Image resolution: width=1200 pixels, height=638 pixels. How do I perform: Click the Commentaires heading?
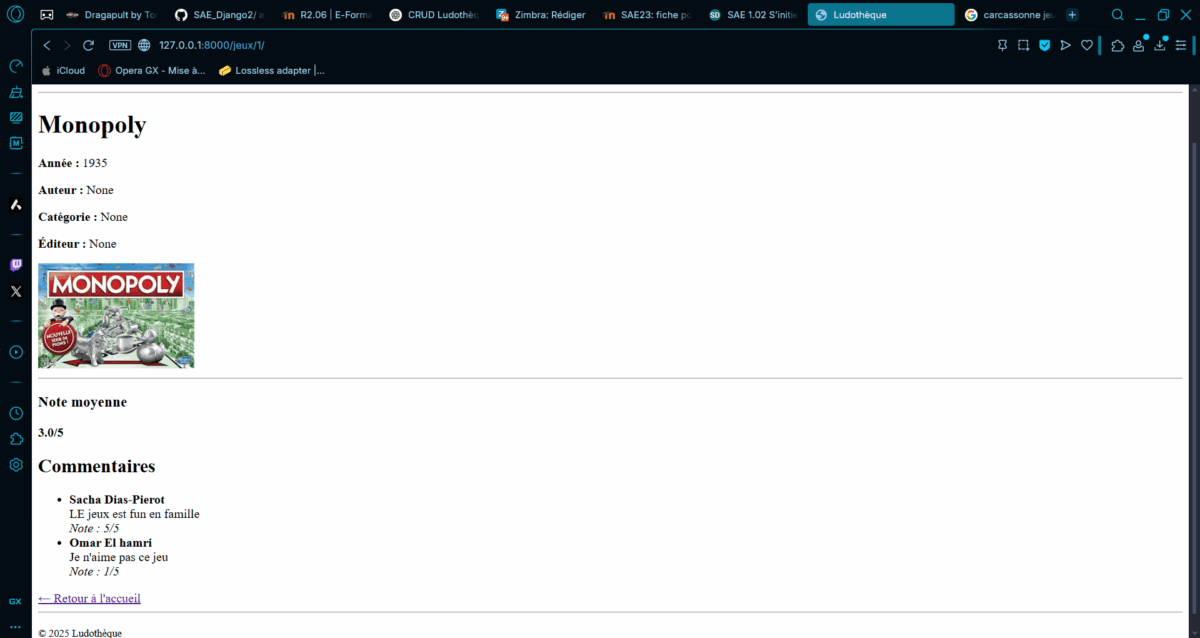96,466
